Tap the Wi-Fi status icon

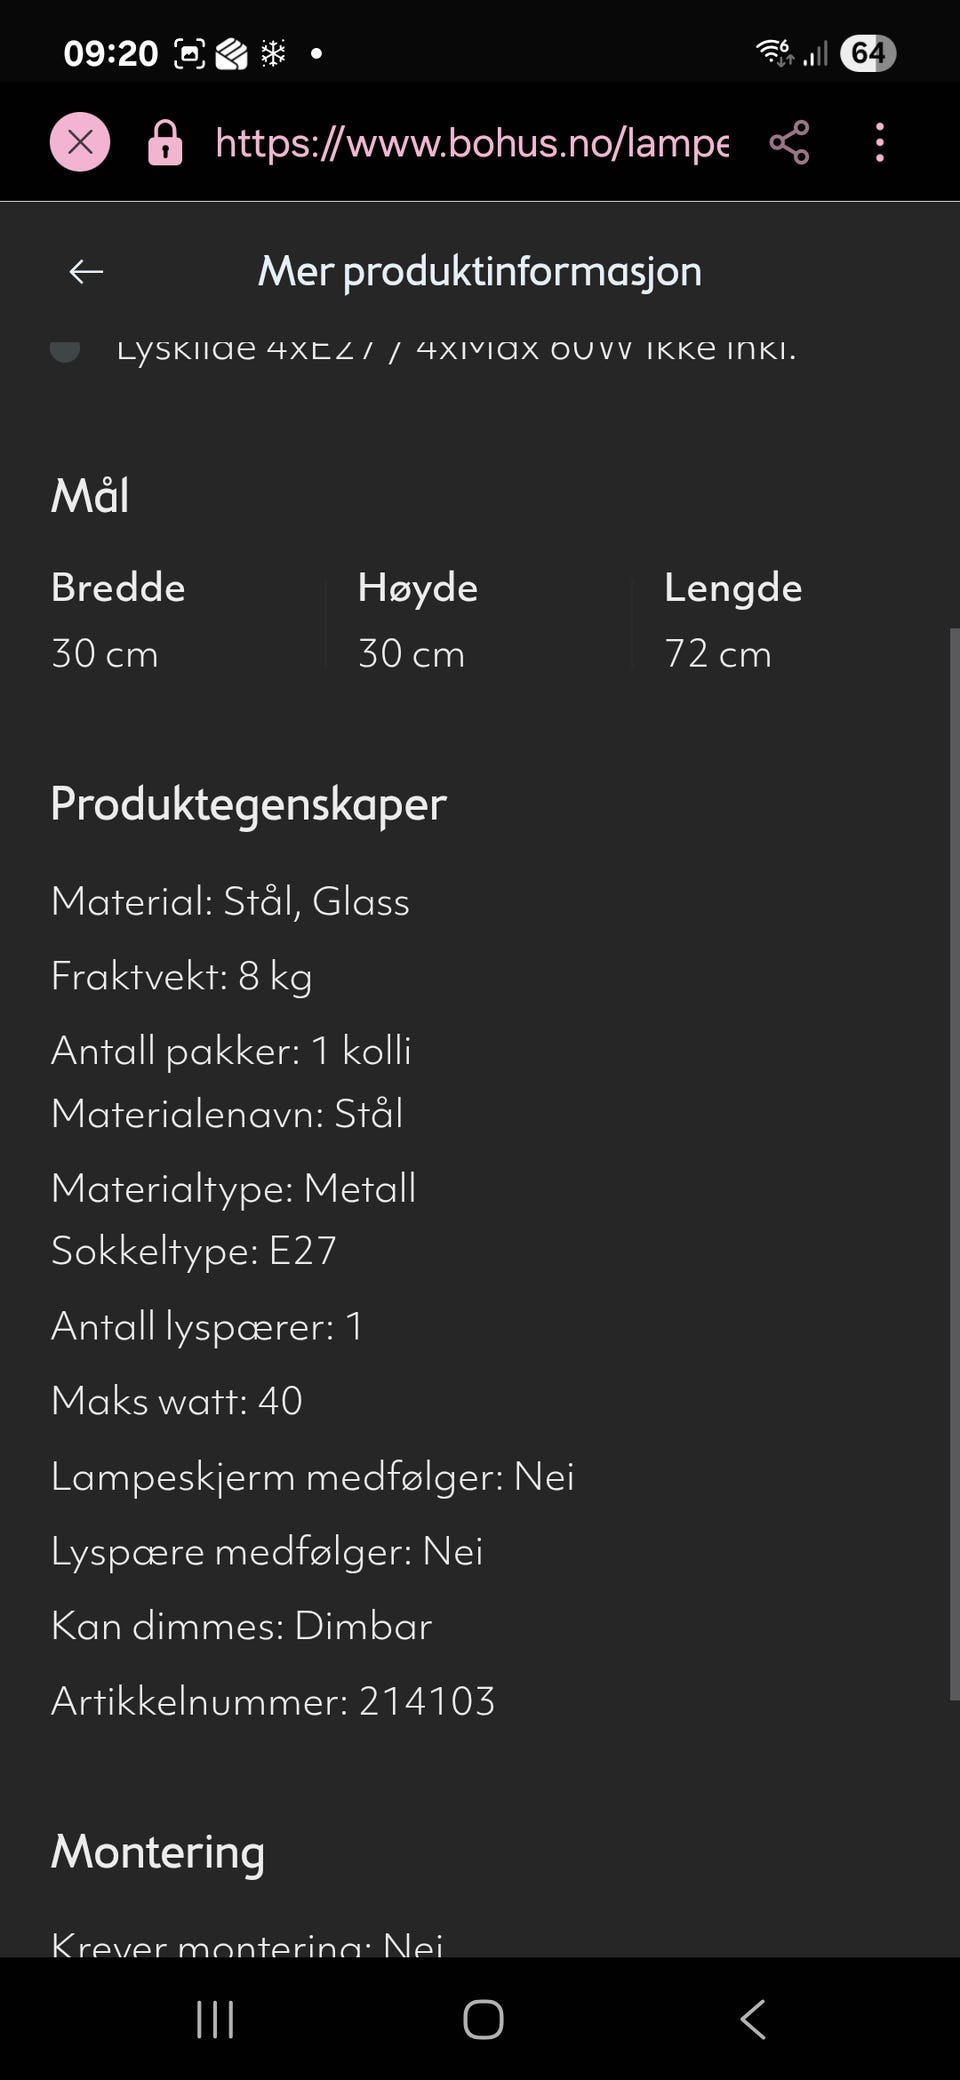[x=773, y=52]
